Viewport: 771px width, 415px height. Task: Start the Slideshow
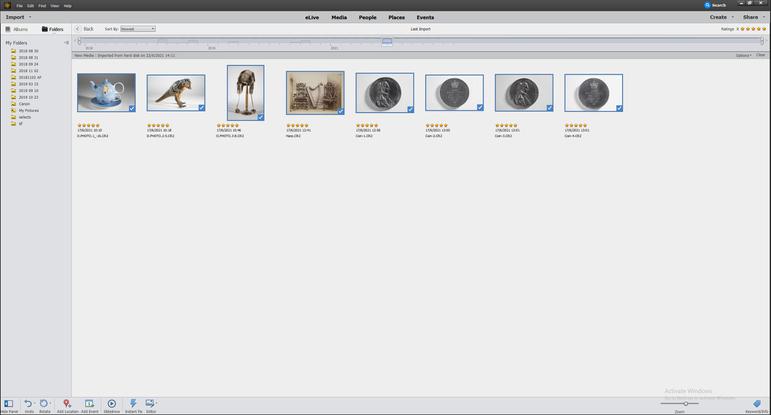click(x=111, y=404)
